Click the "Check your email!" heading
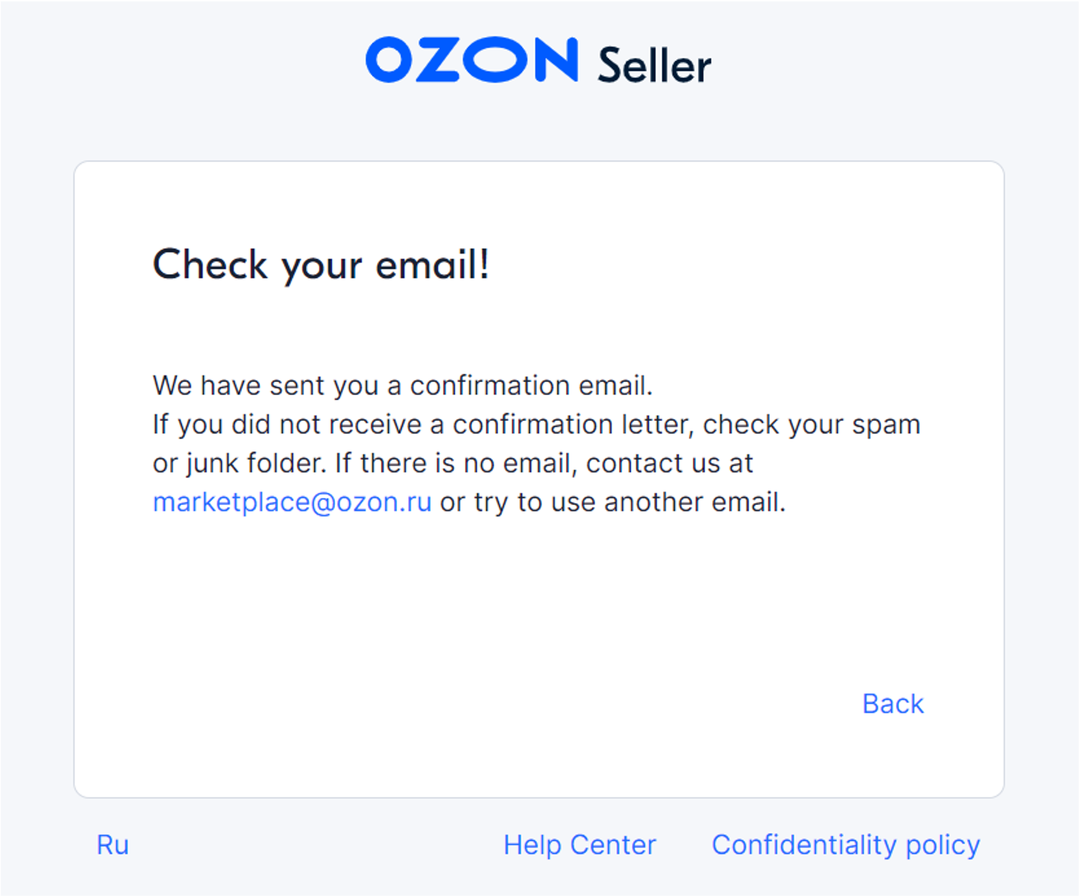This screenshot has height=896, width=1080. click(x=321, y=265)
